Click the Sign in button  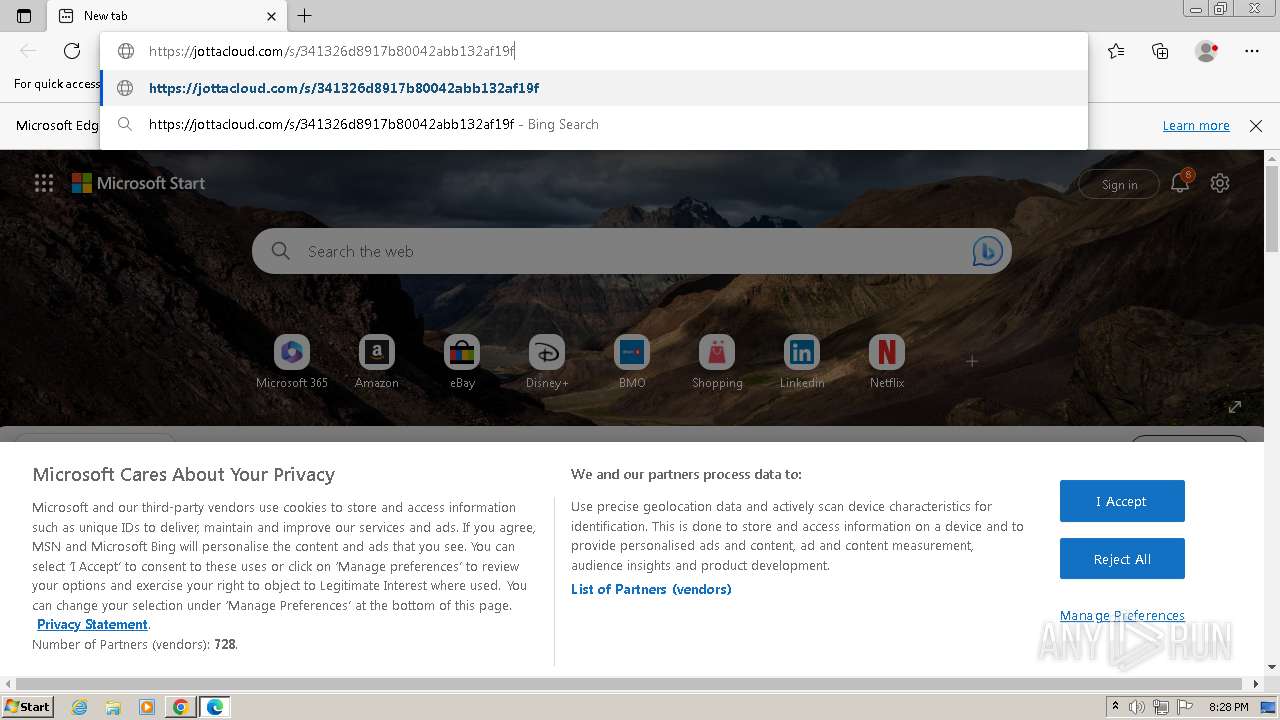click(x=1119, y=184)
